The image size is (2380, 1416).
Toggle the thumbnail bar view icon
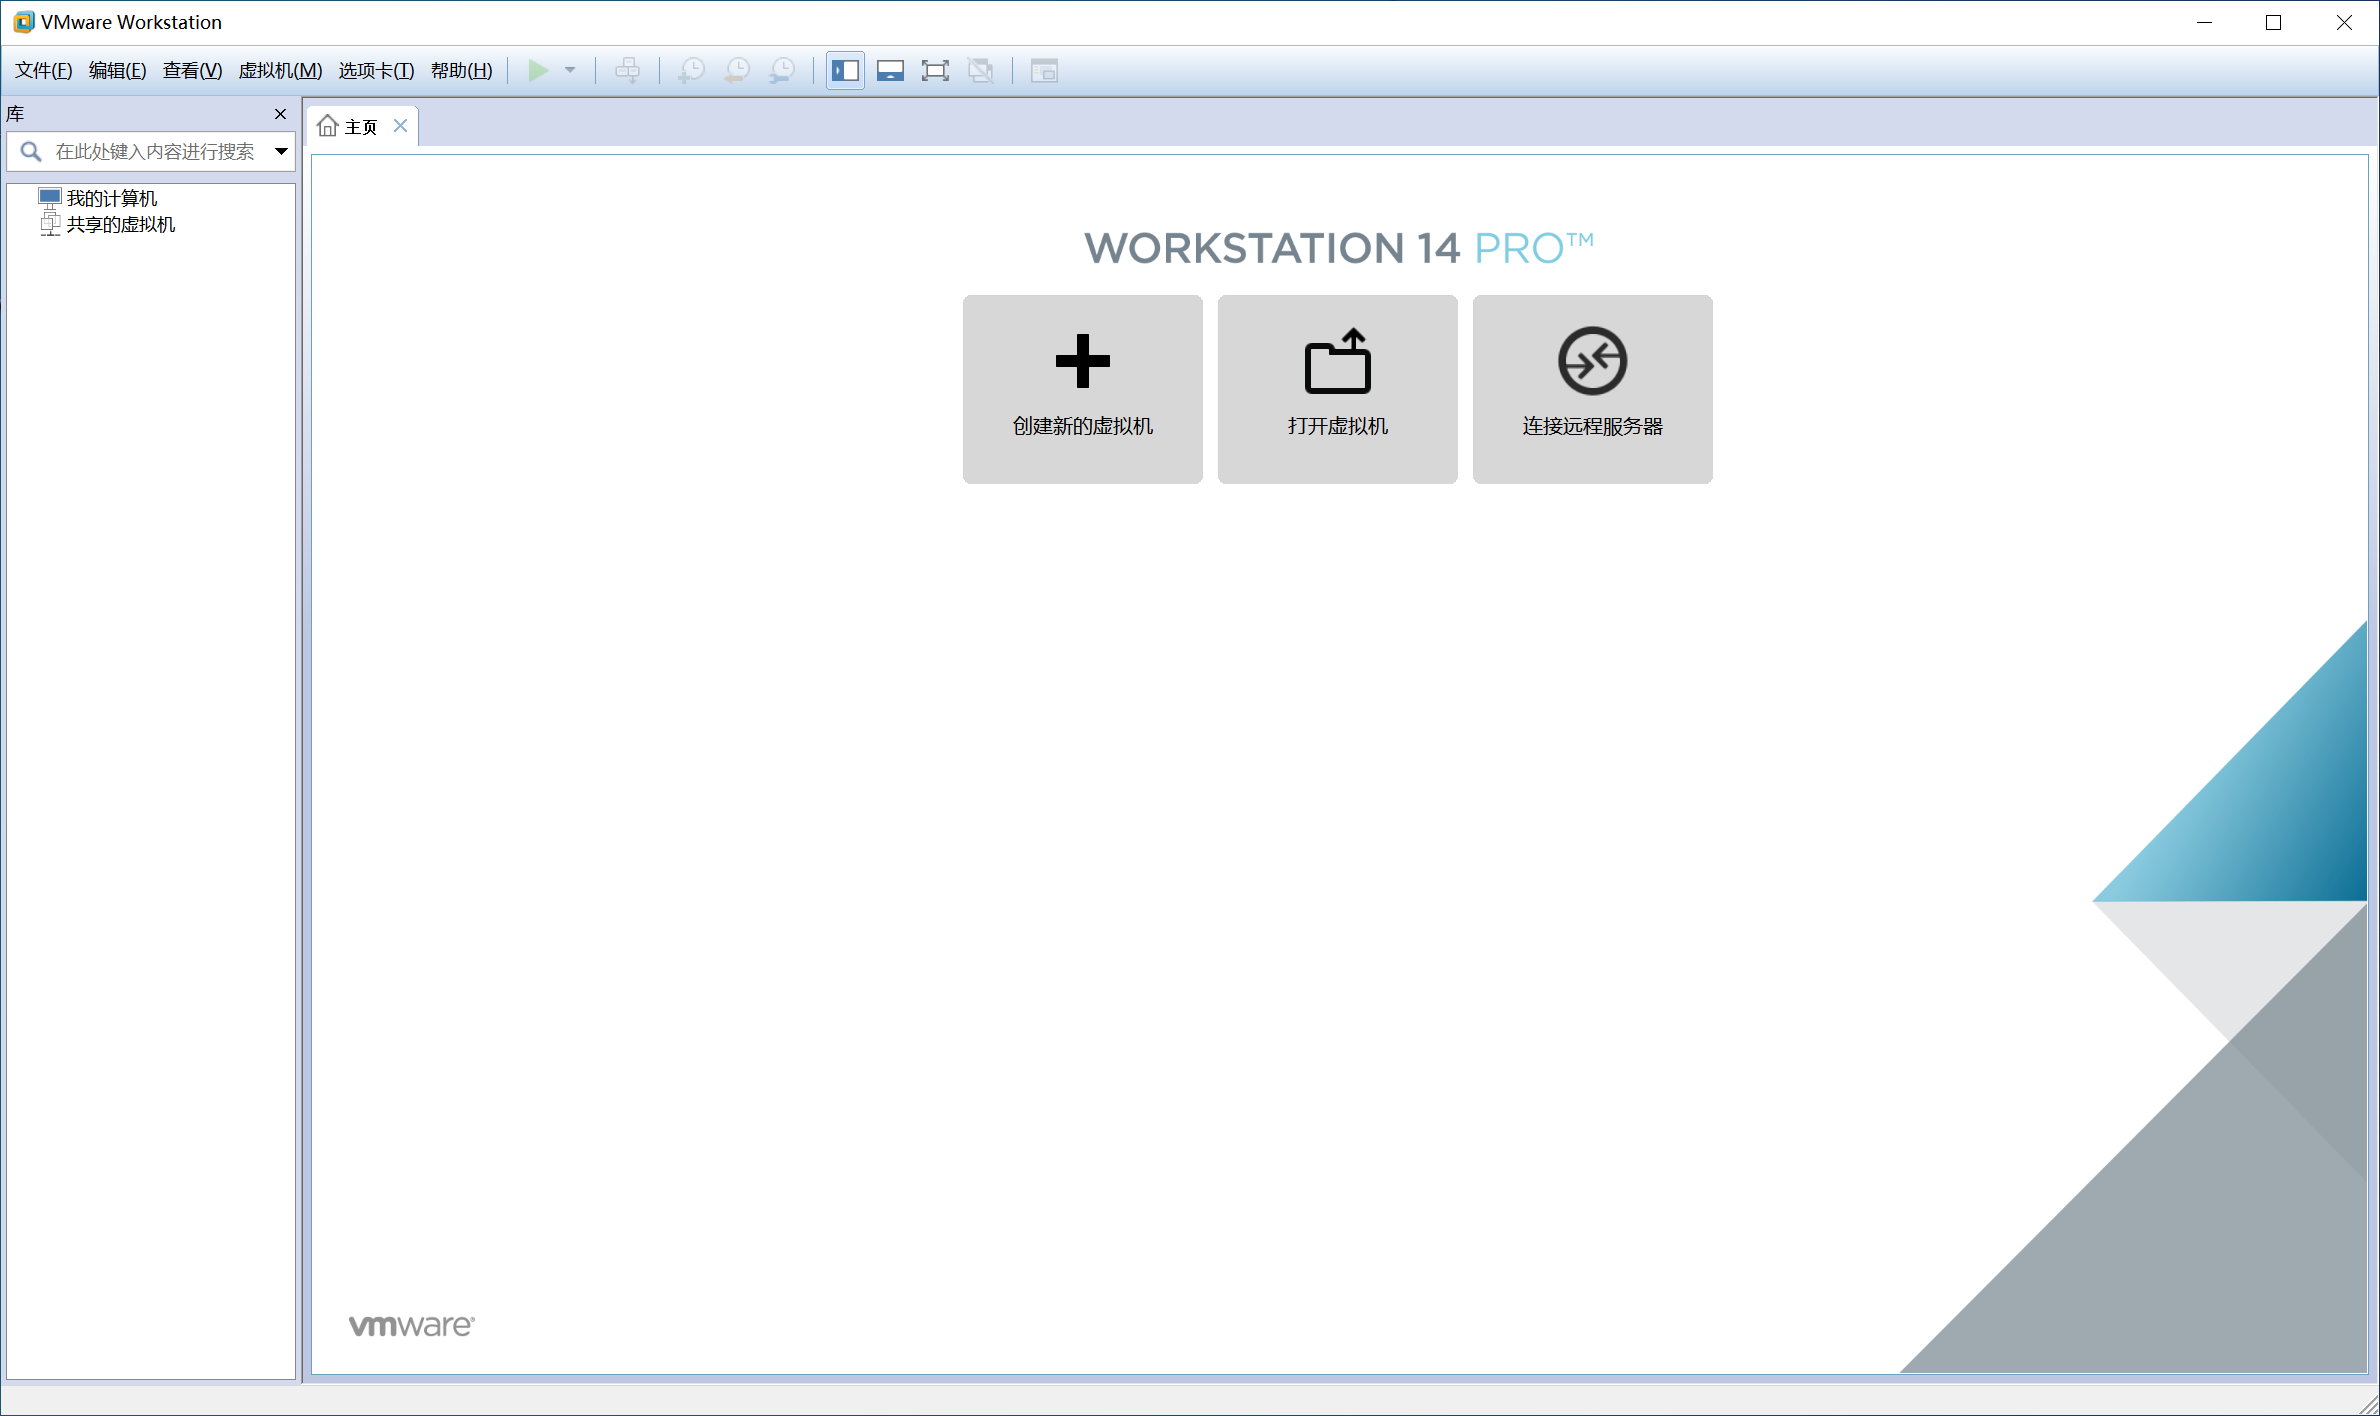coord(890,70)
